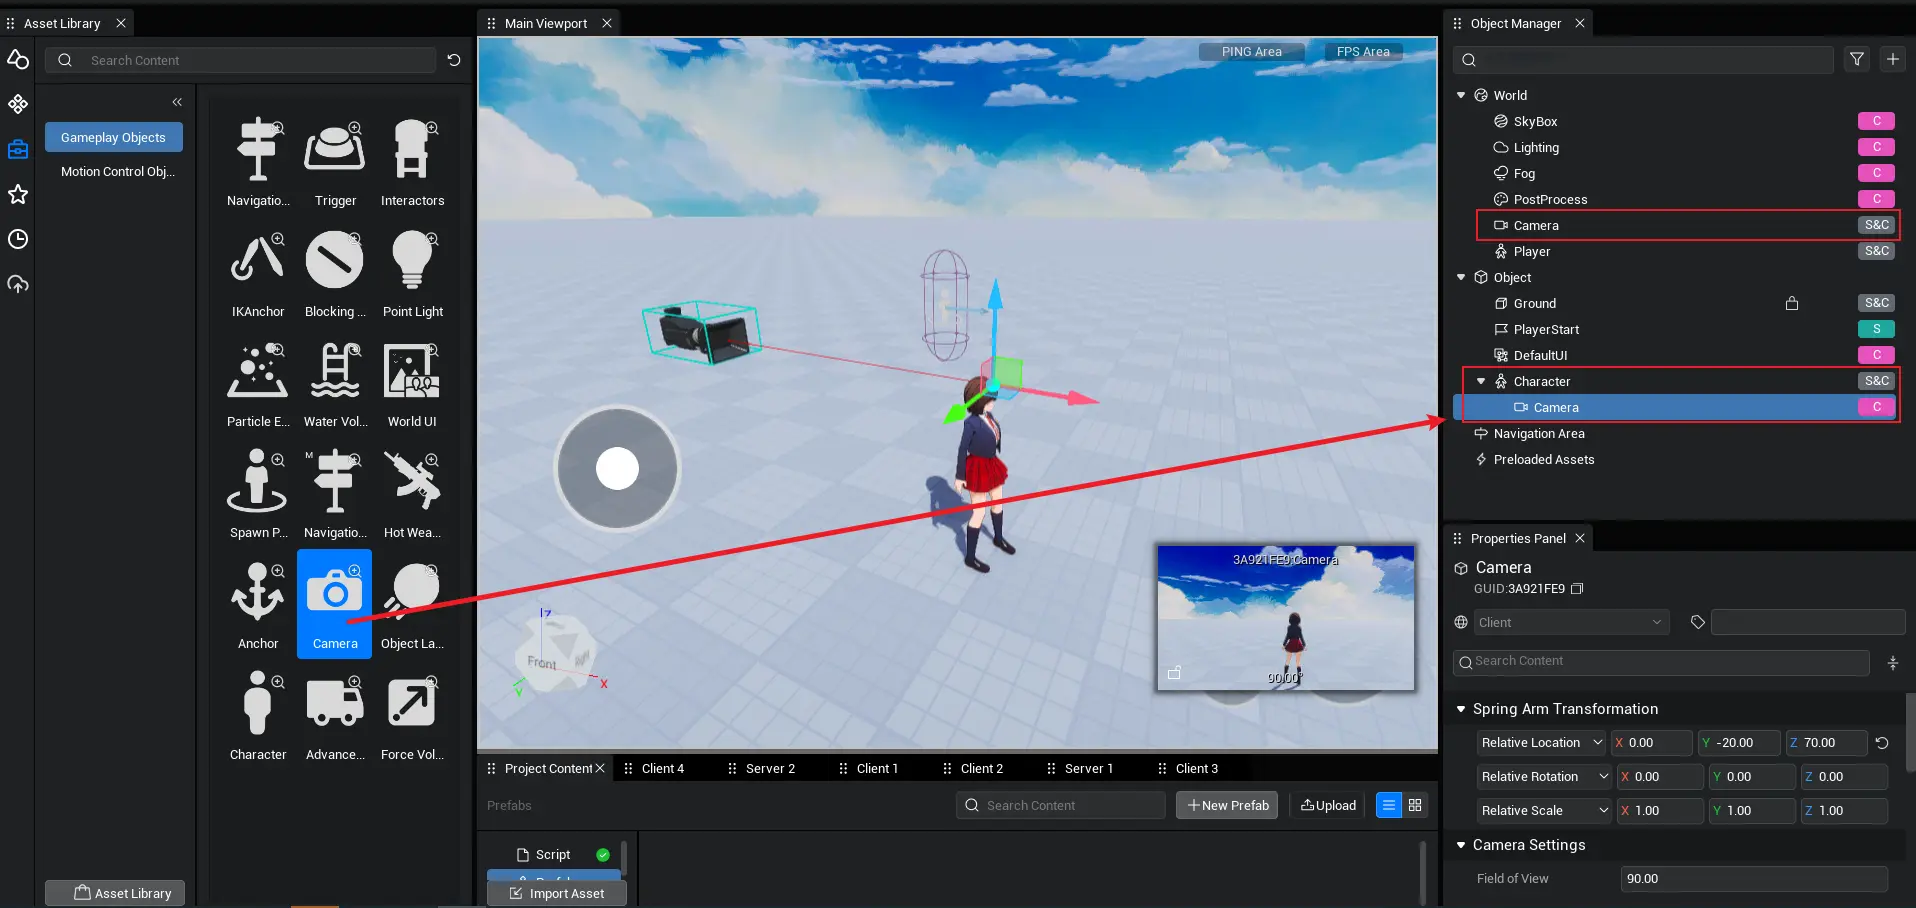Refresh the Asset Library search
This screenshot has height=908, width=1916.
[454, 60]
